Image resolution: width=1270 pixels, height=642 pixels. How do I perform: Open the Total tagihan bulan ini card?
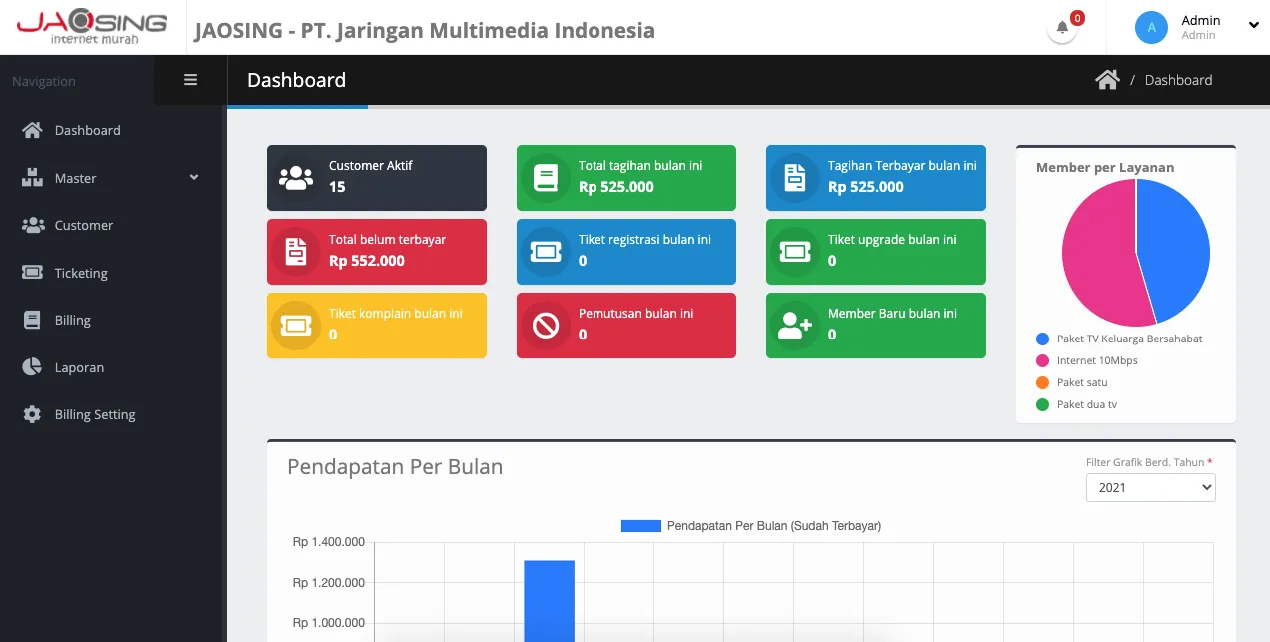tap(626, 178)
